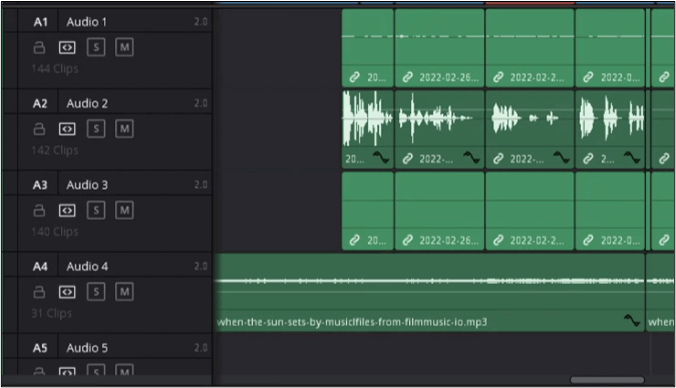The image size is (676, 388).
Task: Click the '140 Clips' count on Audio 3
Action: point(55,232)
